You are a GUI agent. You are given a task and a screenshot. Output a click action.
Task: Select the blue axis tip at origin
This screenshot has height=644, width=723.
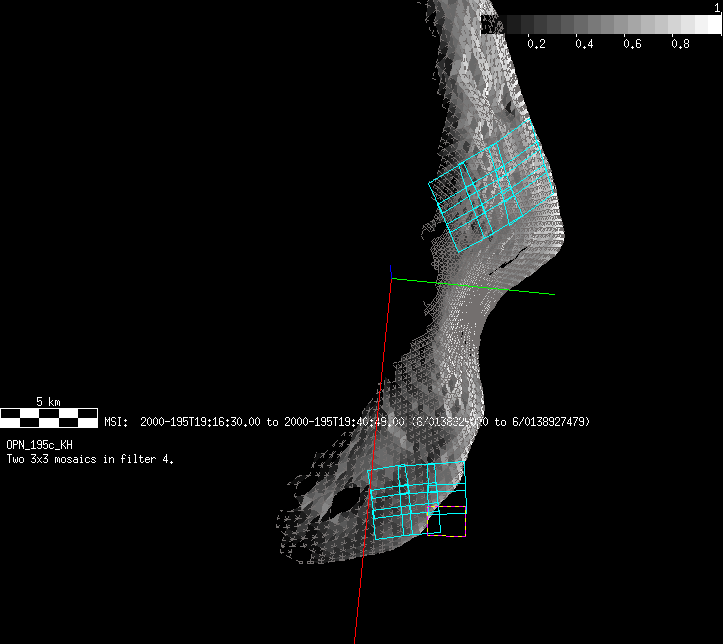389,270
